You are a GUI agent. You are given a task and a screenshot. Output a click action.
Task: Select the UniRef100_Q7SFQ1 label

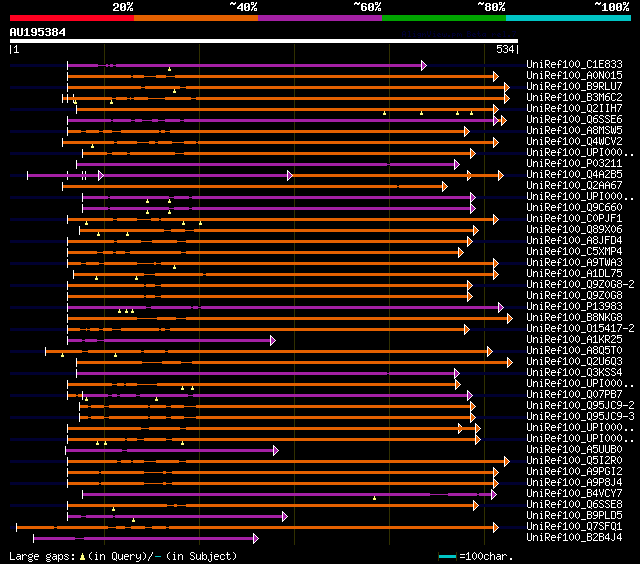574,527
